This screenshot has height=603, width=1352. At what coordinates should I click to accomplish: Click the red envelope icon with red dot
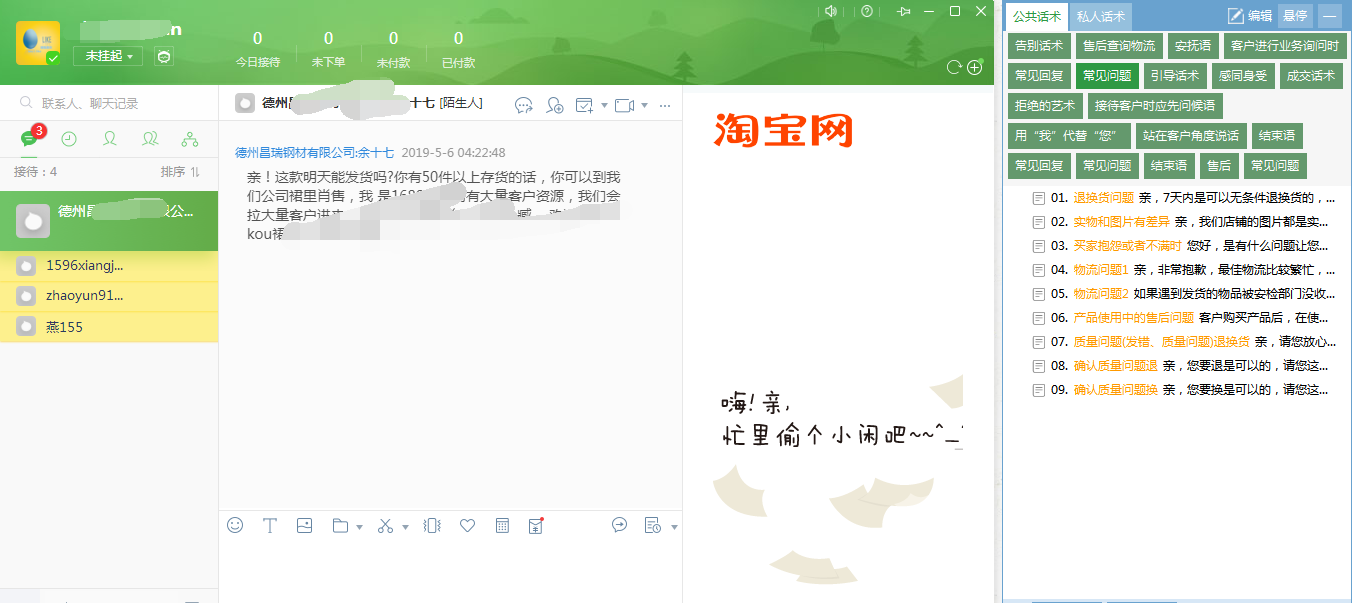click(535, 525)
